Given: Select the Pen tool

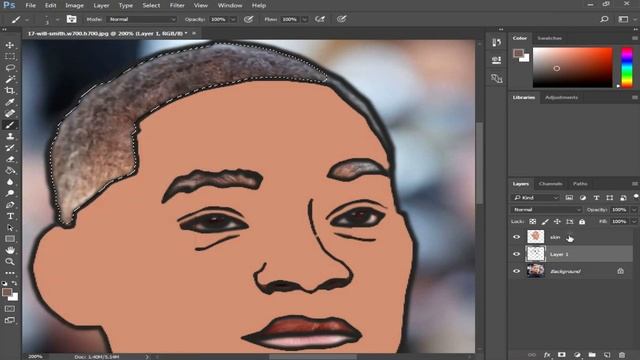Looking at the screenshot, I should (x=10, y=205).
